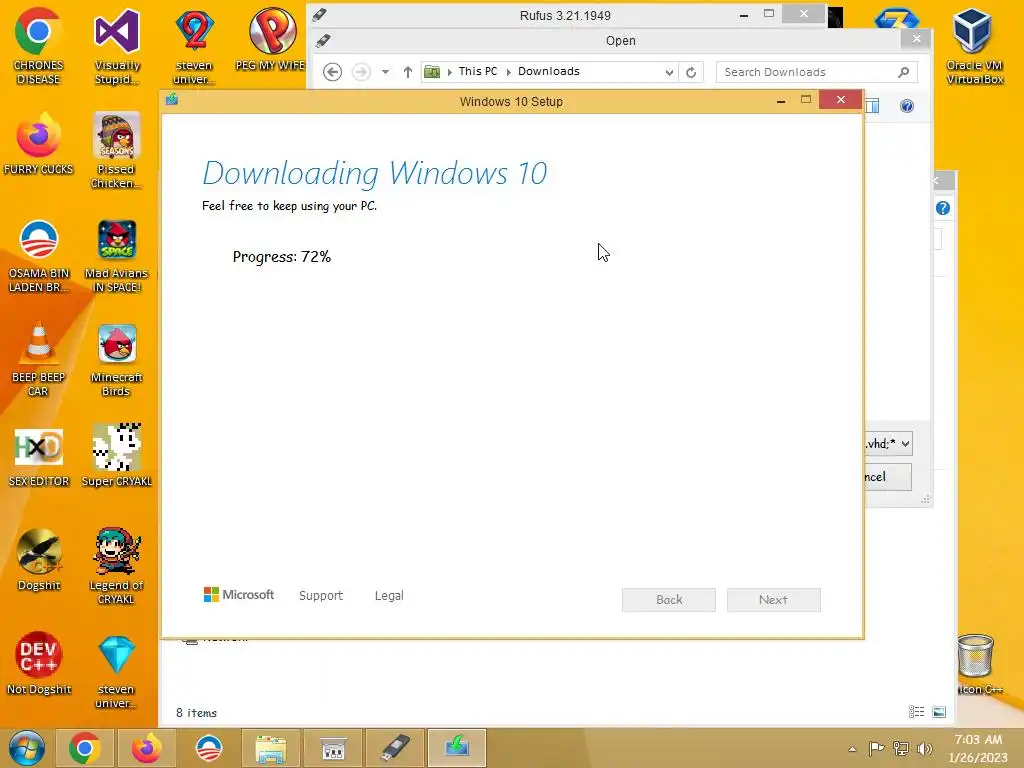Open the Oracle VM VirtualBox desktop icon
The width and height of the screenshot is (1024, 768).
(x=974, y=46)
